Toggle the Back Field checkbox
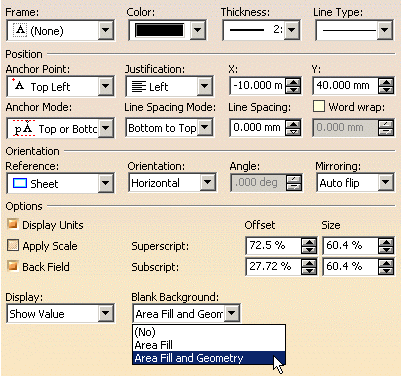 tap(13, 266)
